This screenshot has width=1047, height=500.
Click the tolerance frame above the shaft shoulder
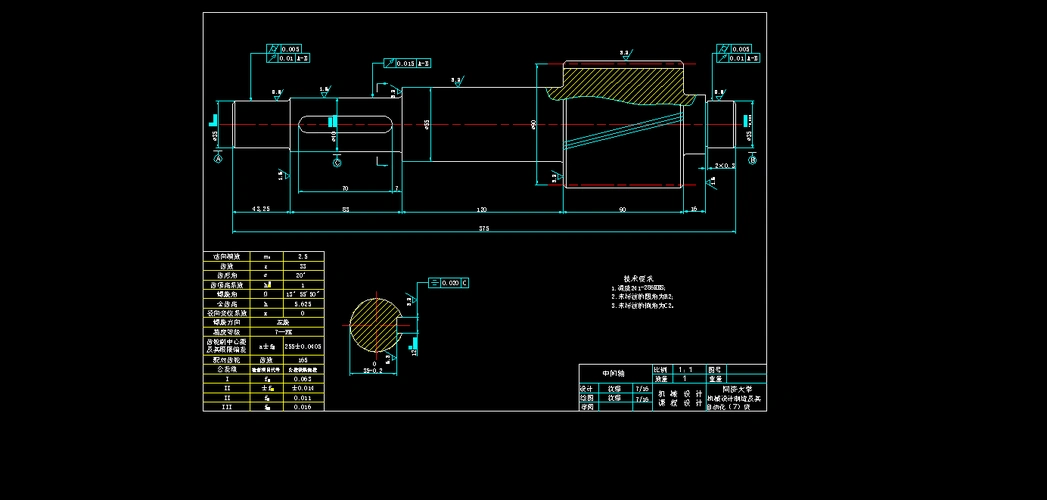(407, 63)
